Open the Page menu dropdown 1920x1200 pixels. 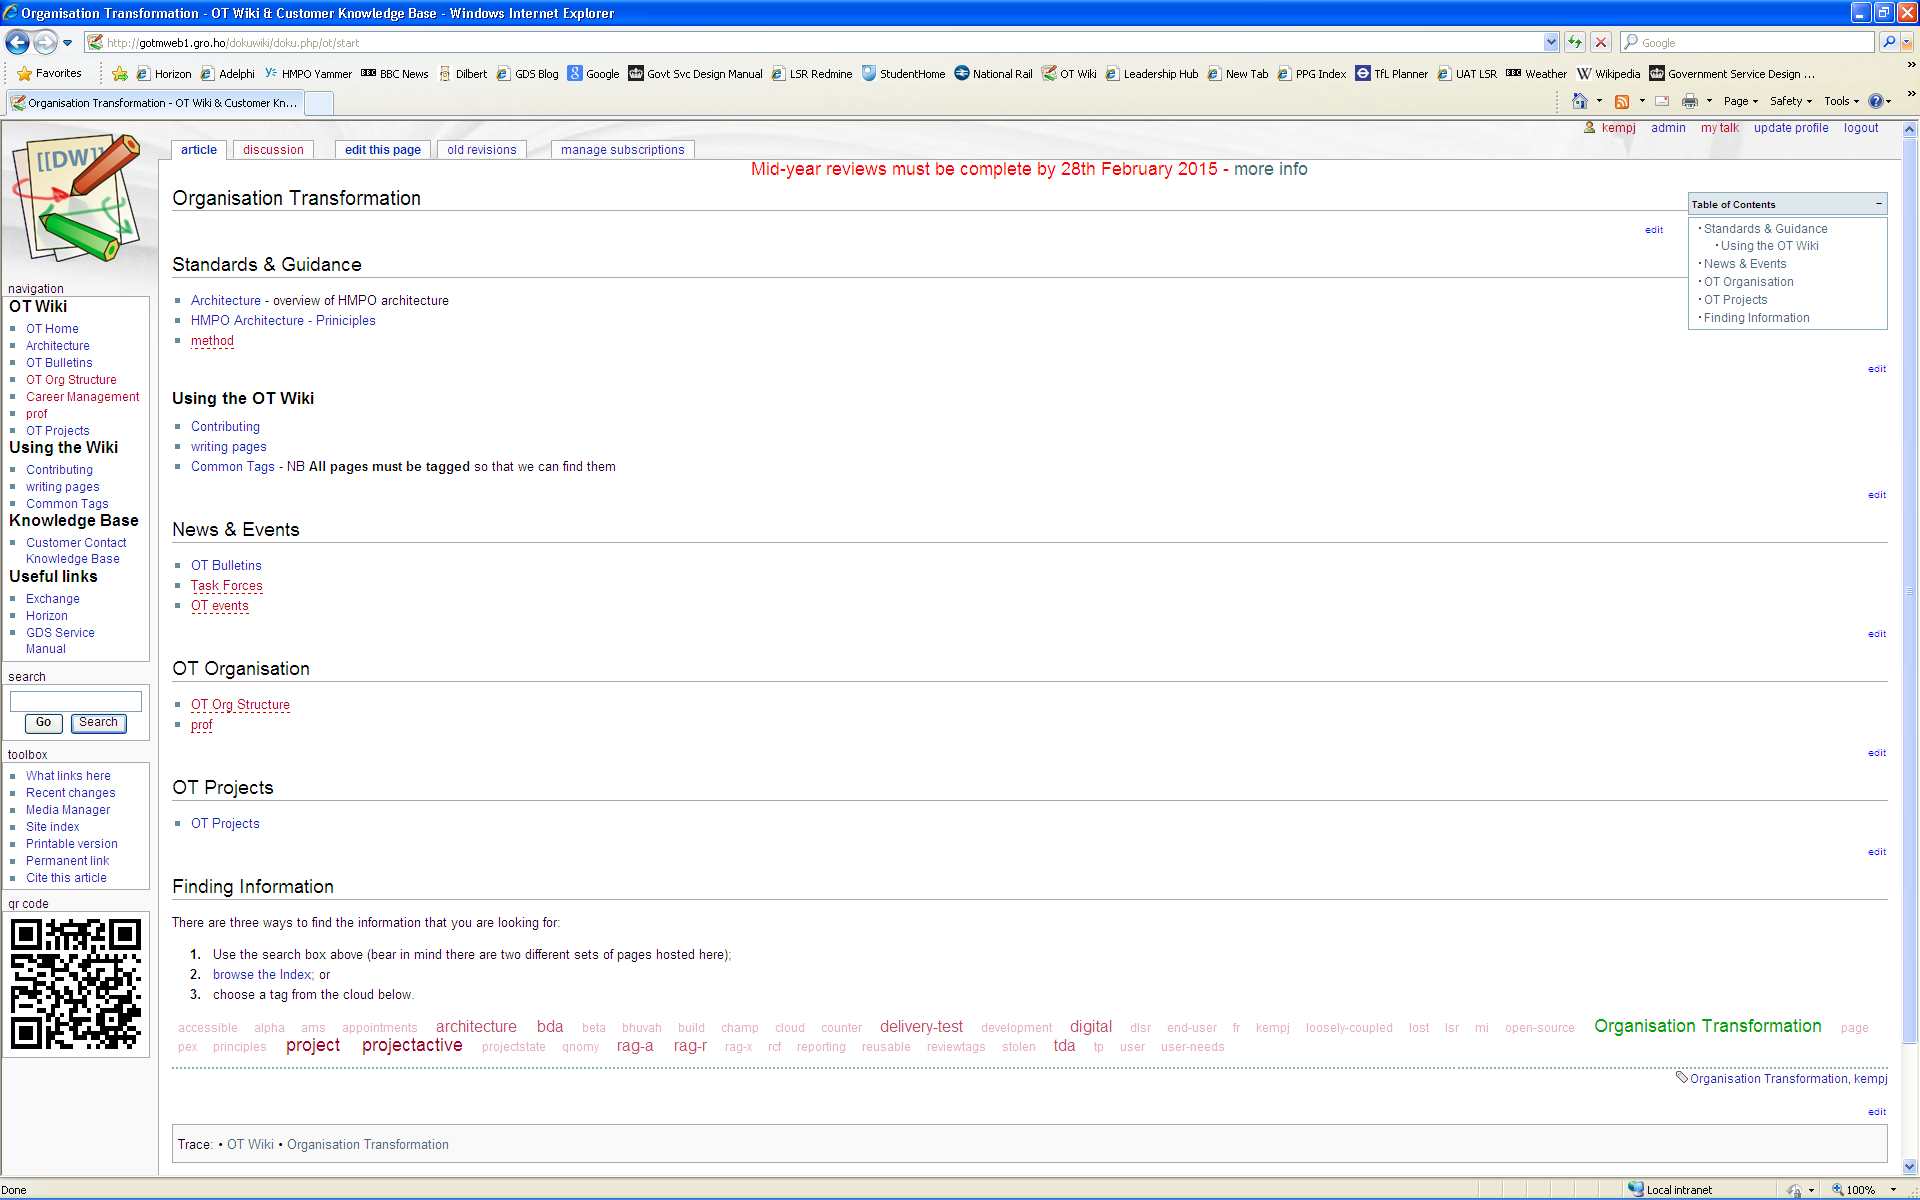click(1741, 101)
